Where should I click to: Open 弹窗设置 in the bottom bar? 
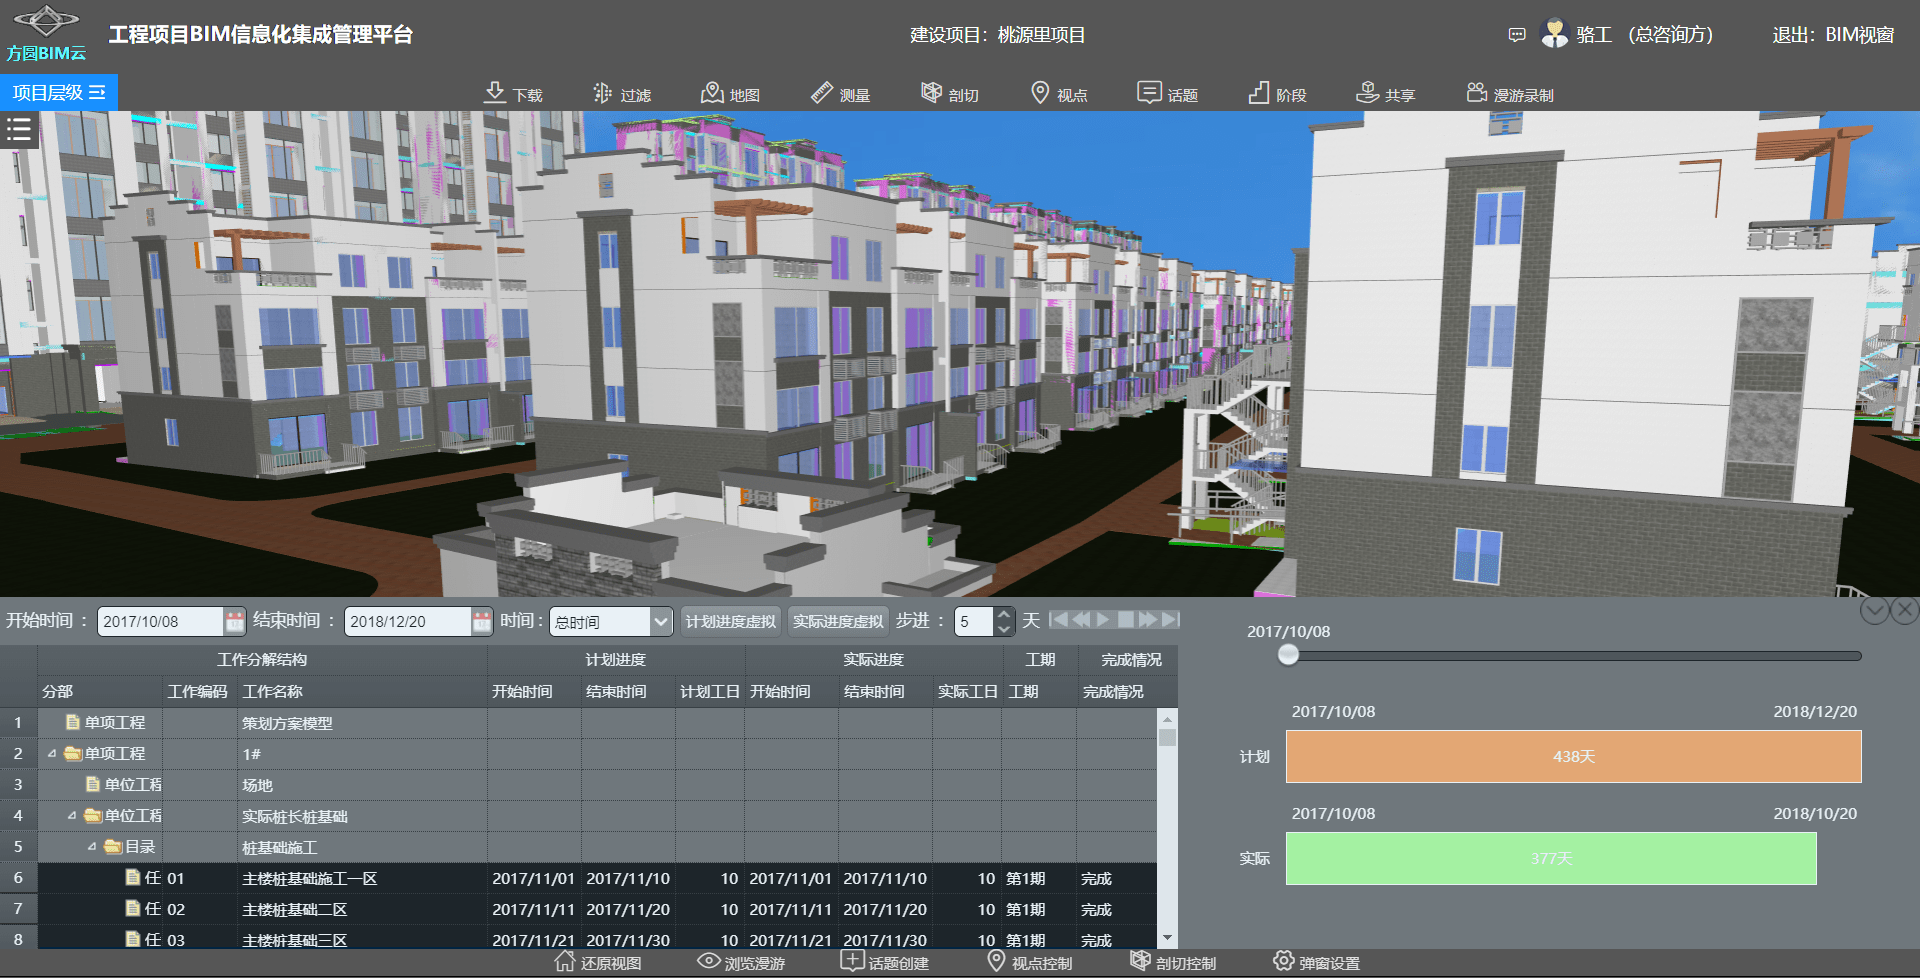pos(1316,963)
